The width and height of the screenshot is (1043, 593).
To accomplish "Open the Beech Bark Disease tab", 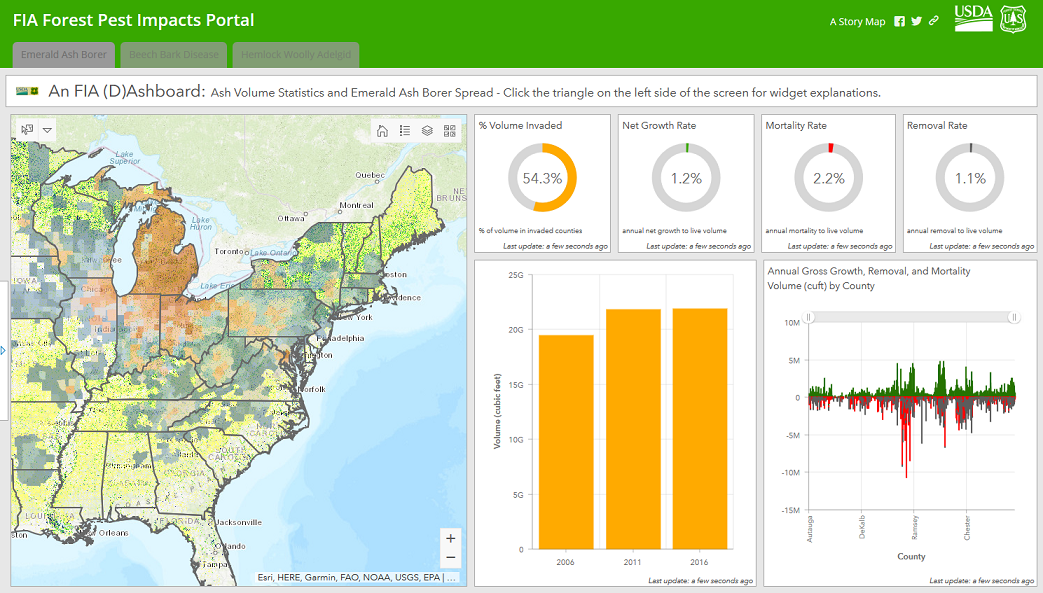I will click(x=173, y=55).
